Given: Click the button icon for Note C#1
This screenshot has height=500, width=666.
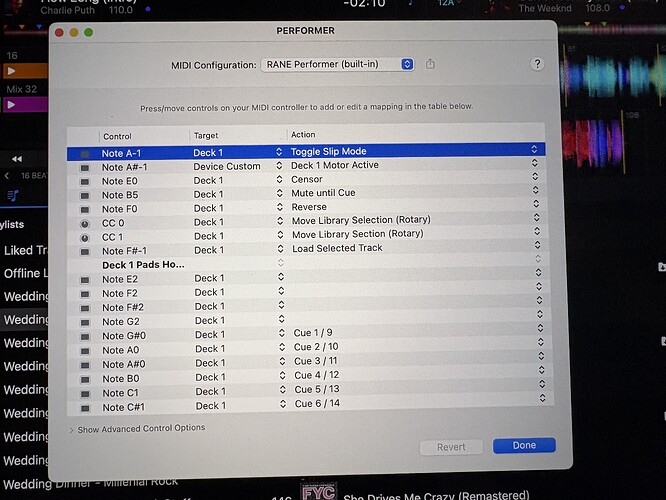Looking at the screenshot, I should (x=85, y=407).
